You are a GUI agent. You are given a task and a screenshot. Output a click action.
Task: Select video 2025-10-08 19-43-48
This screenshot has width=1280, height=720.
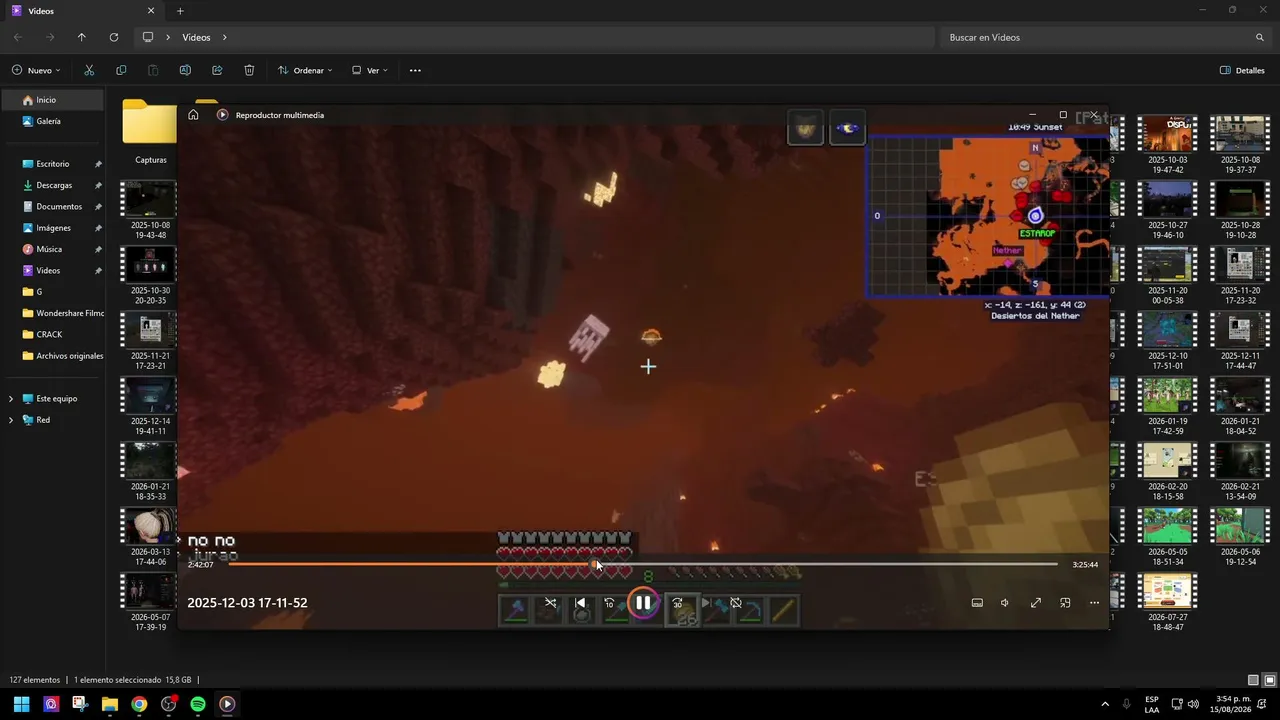pyautogui.click(x=148, y=212)
